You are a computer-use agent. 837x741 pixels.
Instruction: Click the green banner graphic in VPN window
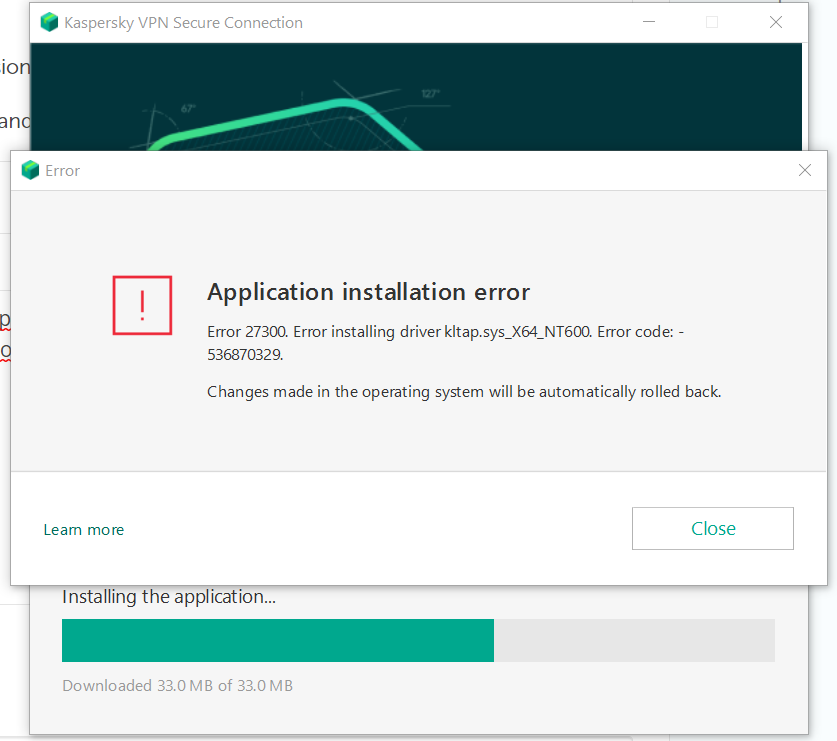pos(416,97)
